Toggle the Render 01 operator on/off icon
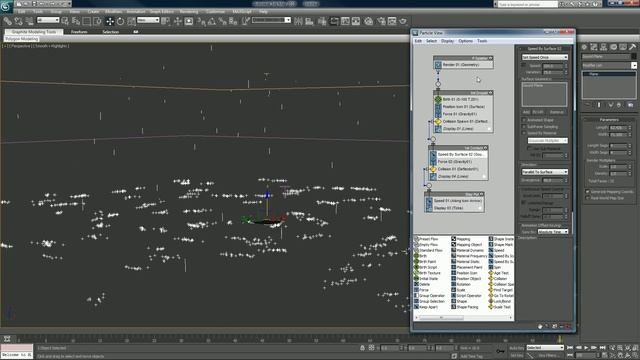640x360 pixels. pos(438,65)
